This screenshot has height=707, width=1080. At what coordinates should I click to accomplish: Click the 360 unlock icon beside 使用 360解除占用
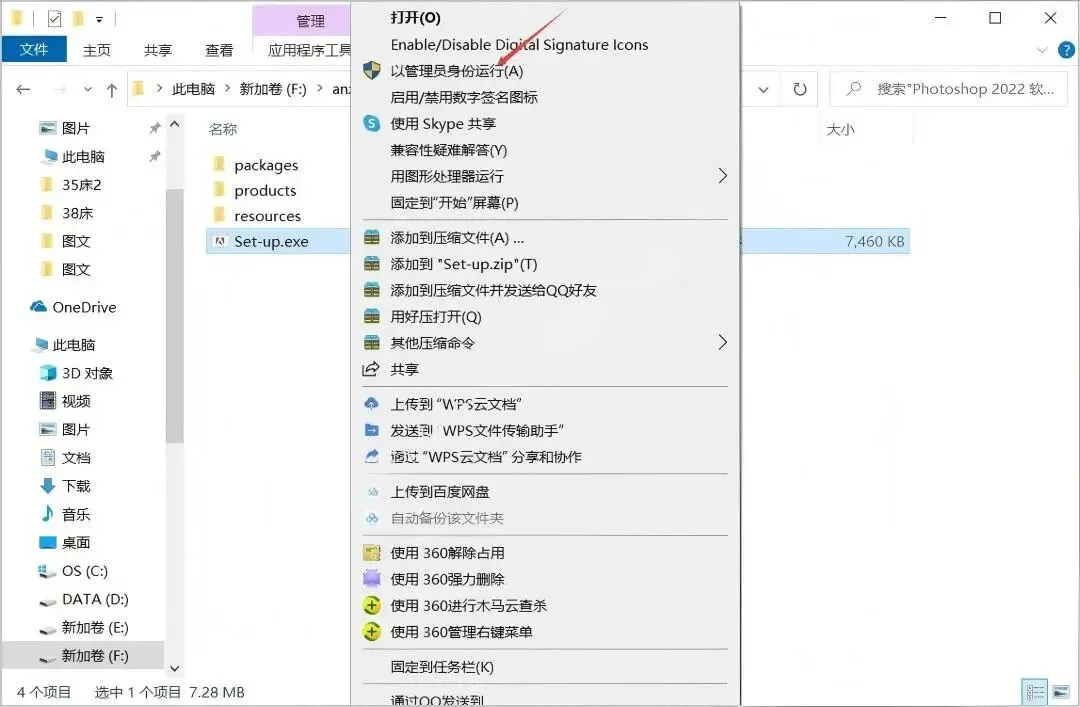(x=372, y=553)
